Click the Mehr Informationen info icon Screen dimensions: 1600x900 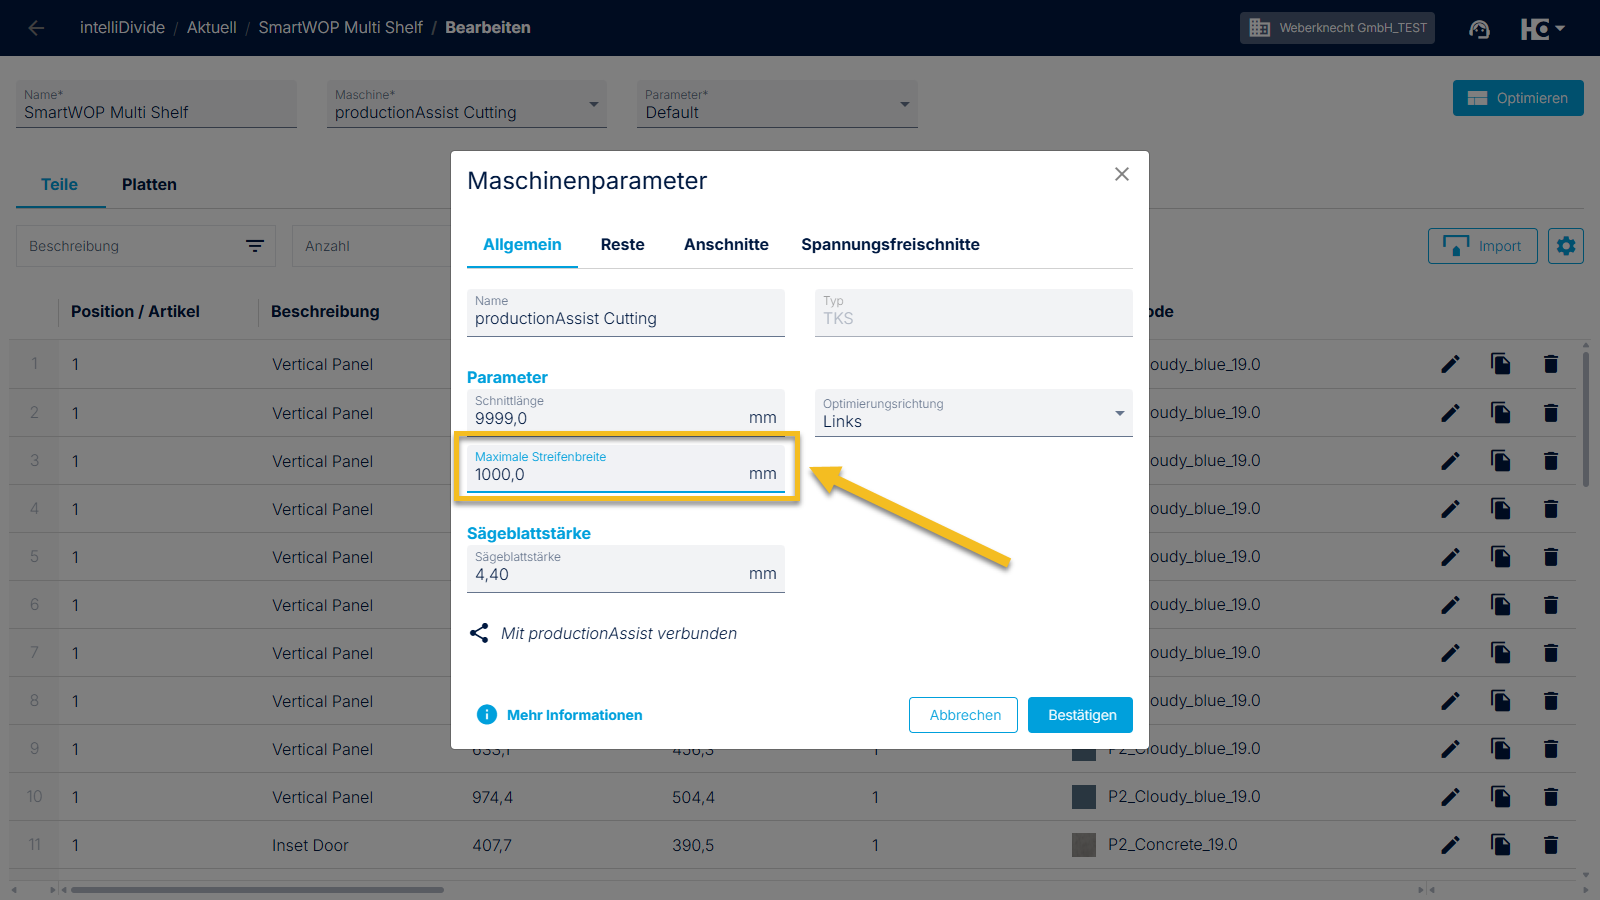487,715
